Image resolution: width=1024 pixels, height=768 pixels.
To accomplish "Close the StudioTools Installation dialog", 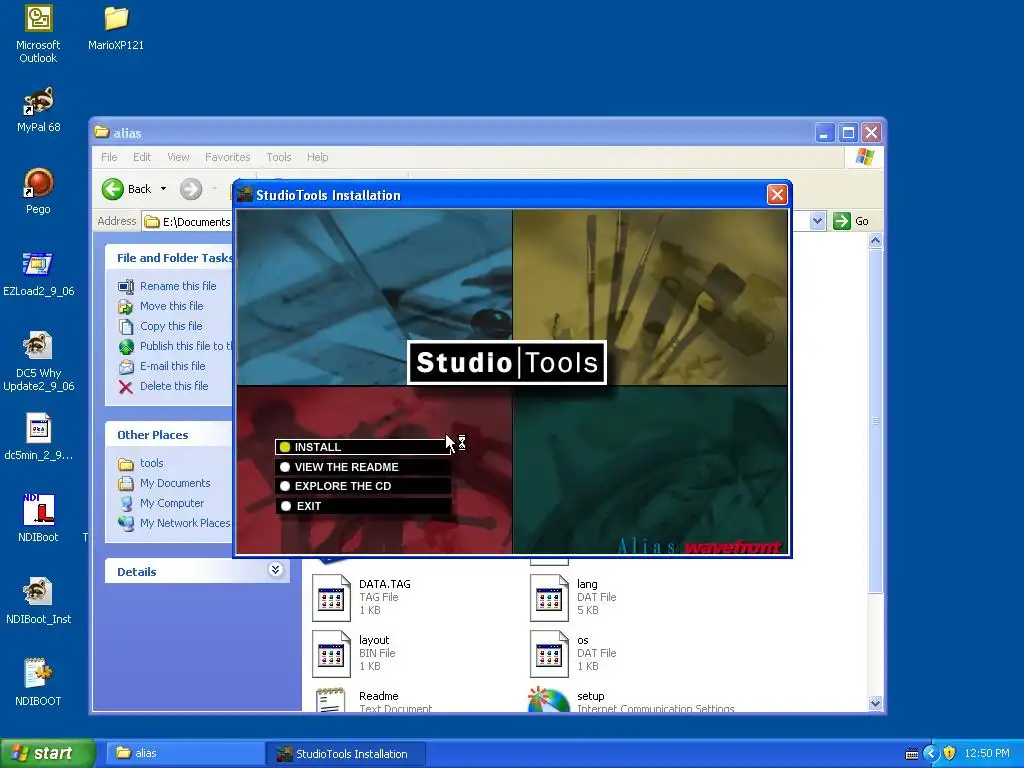I will point(776,195).
